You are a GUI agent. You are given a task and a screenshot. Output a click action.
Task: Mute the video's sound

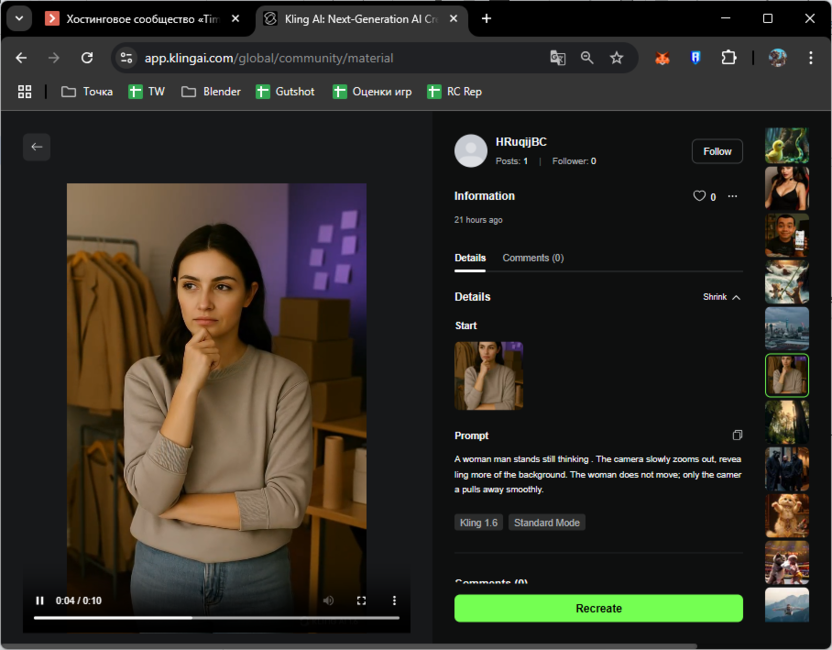[x=328, y=600]
